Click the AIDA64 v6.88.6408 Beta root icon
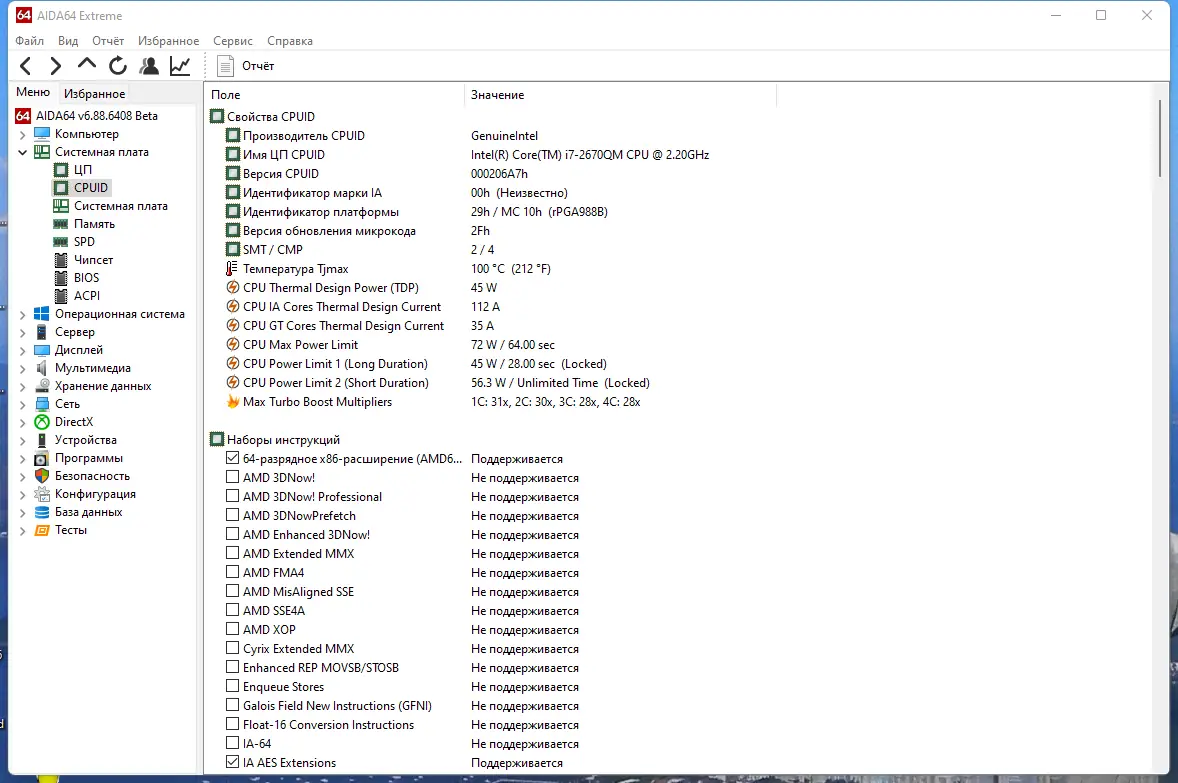This screenshot has height=783, width=1178. [x=23, y=116]
